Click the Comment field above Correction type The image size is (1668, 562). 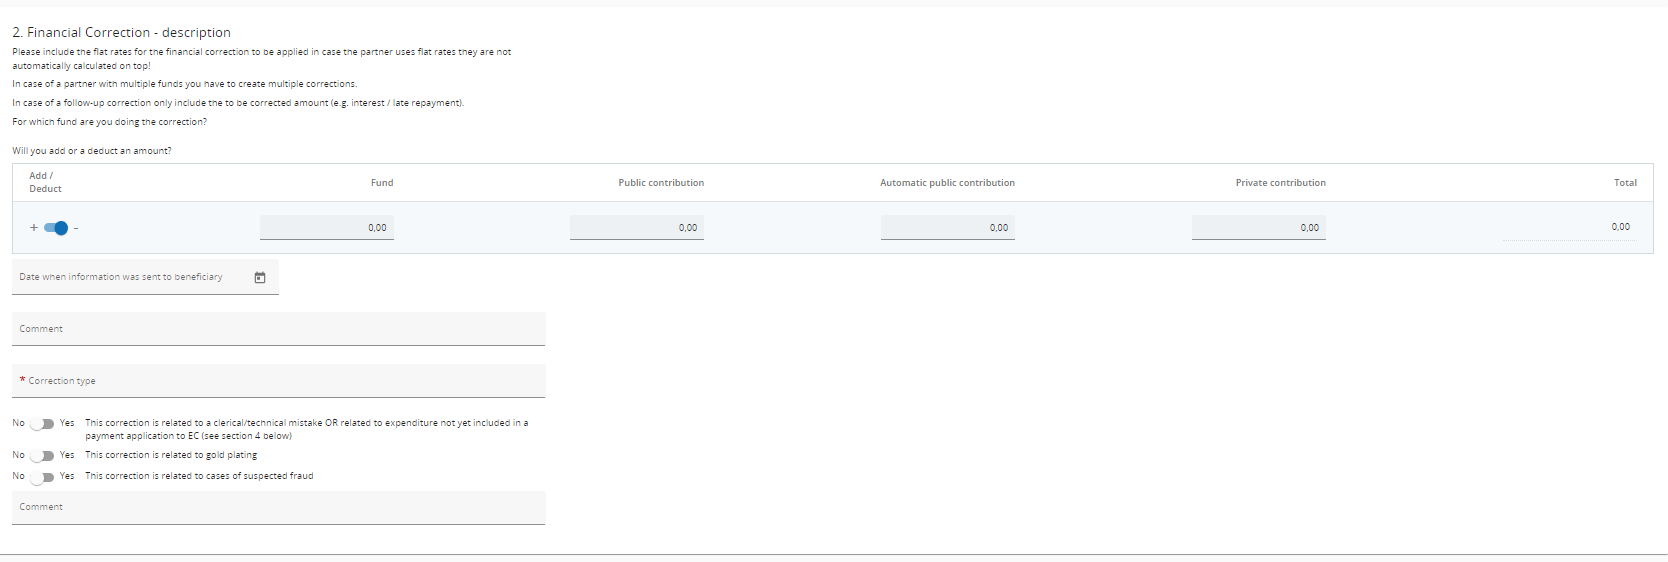point(278,329)
